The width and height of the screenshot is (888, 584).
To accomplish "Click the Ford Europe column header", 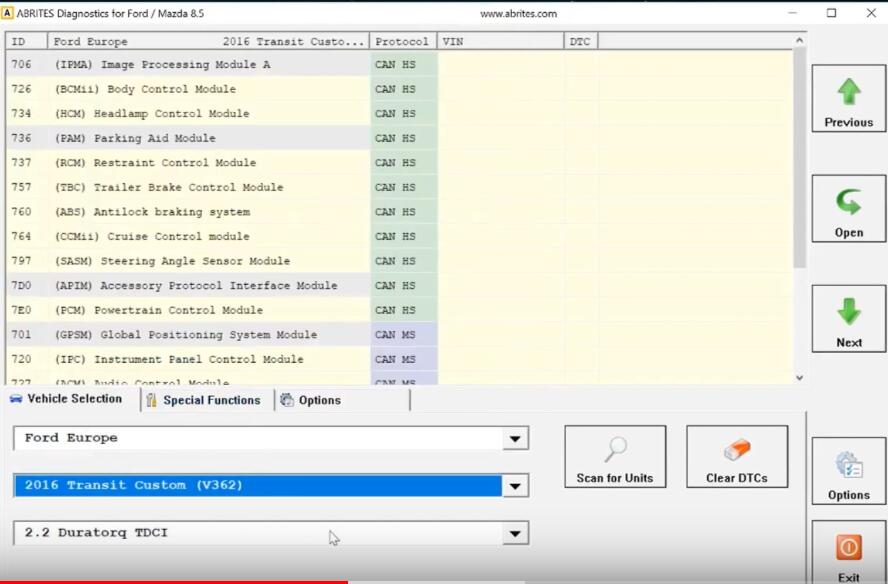I will coord(208,41).
